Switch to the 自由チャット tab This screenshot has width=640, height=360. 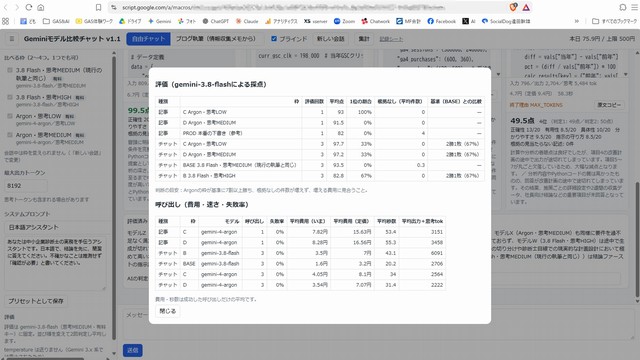point(149,39)
